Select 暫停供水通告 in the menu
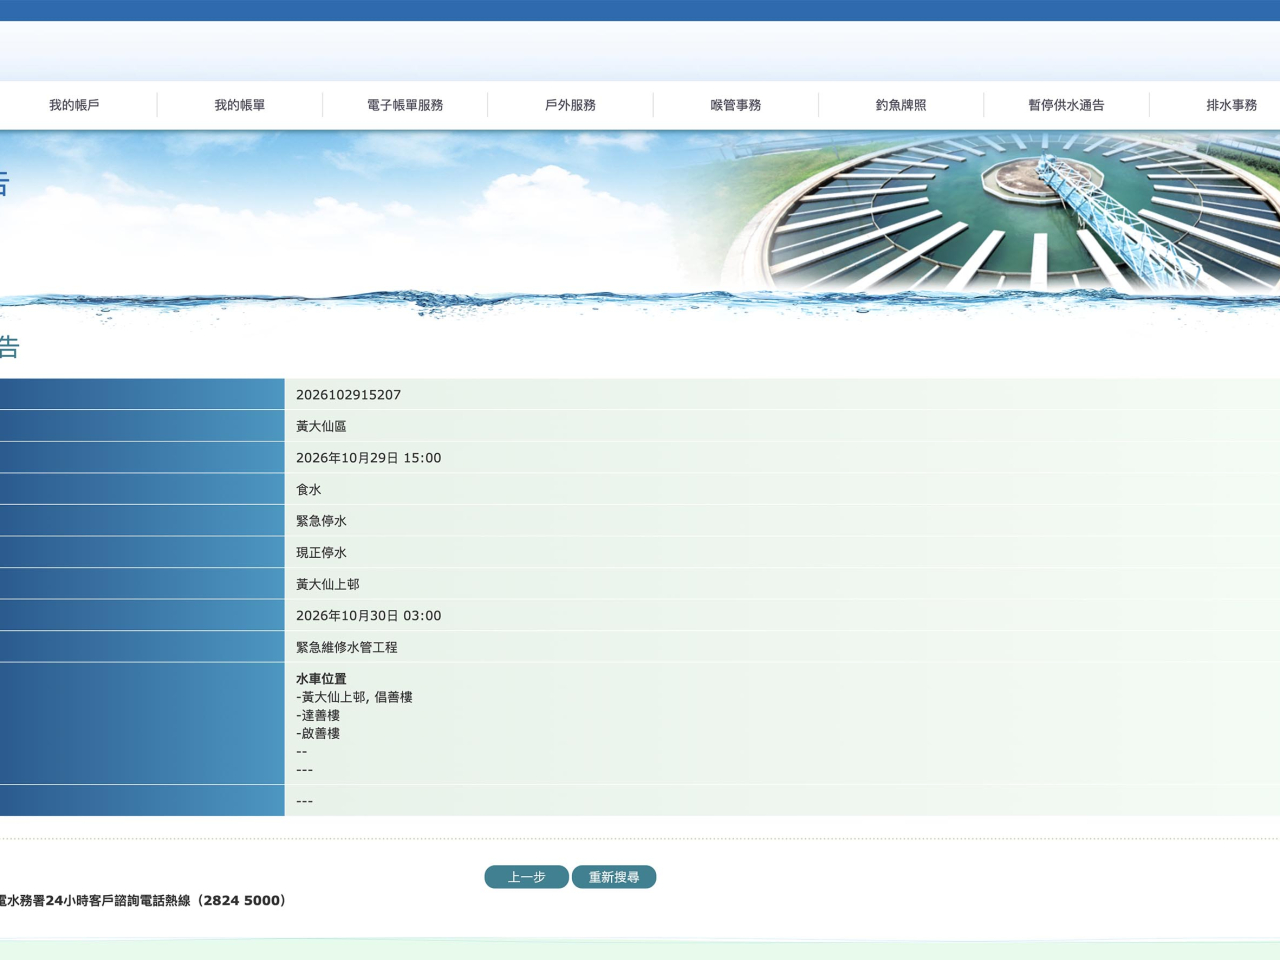1280x960 pixels. (1066, 105)
